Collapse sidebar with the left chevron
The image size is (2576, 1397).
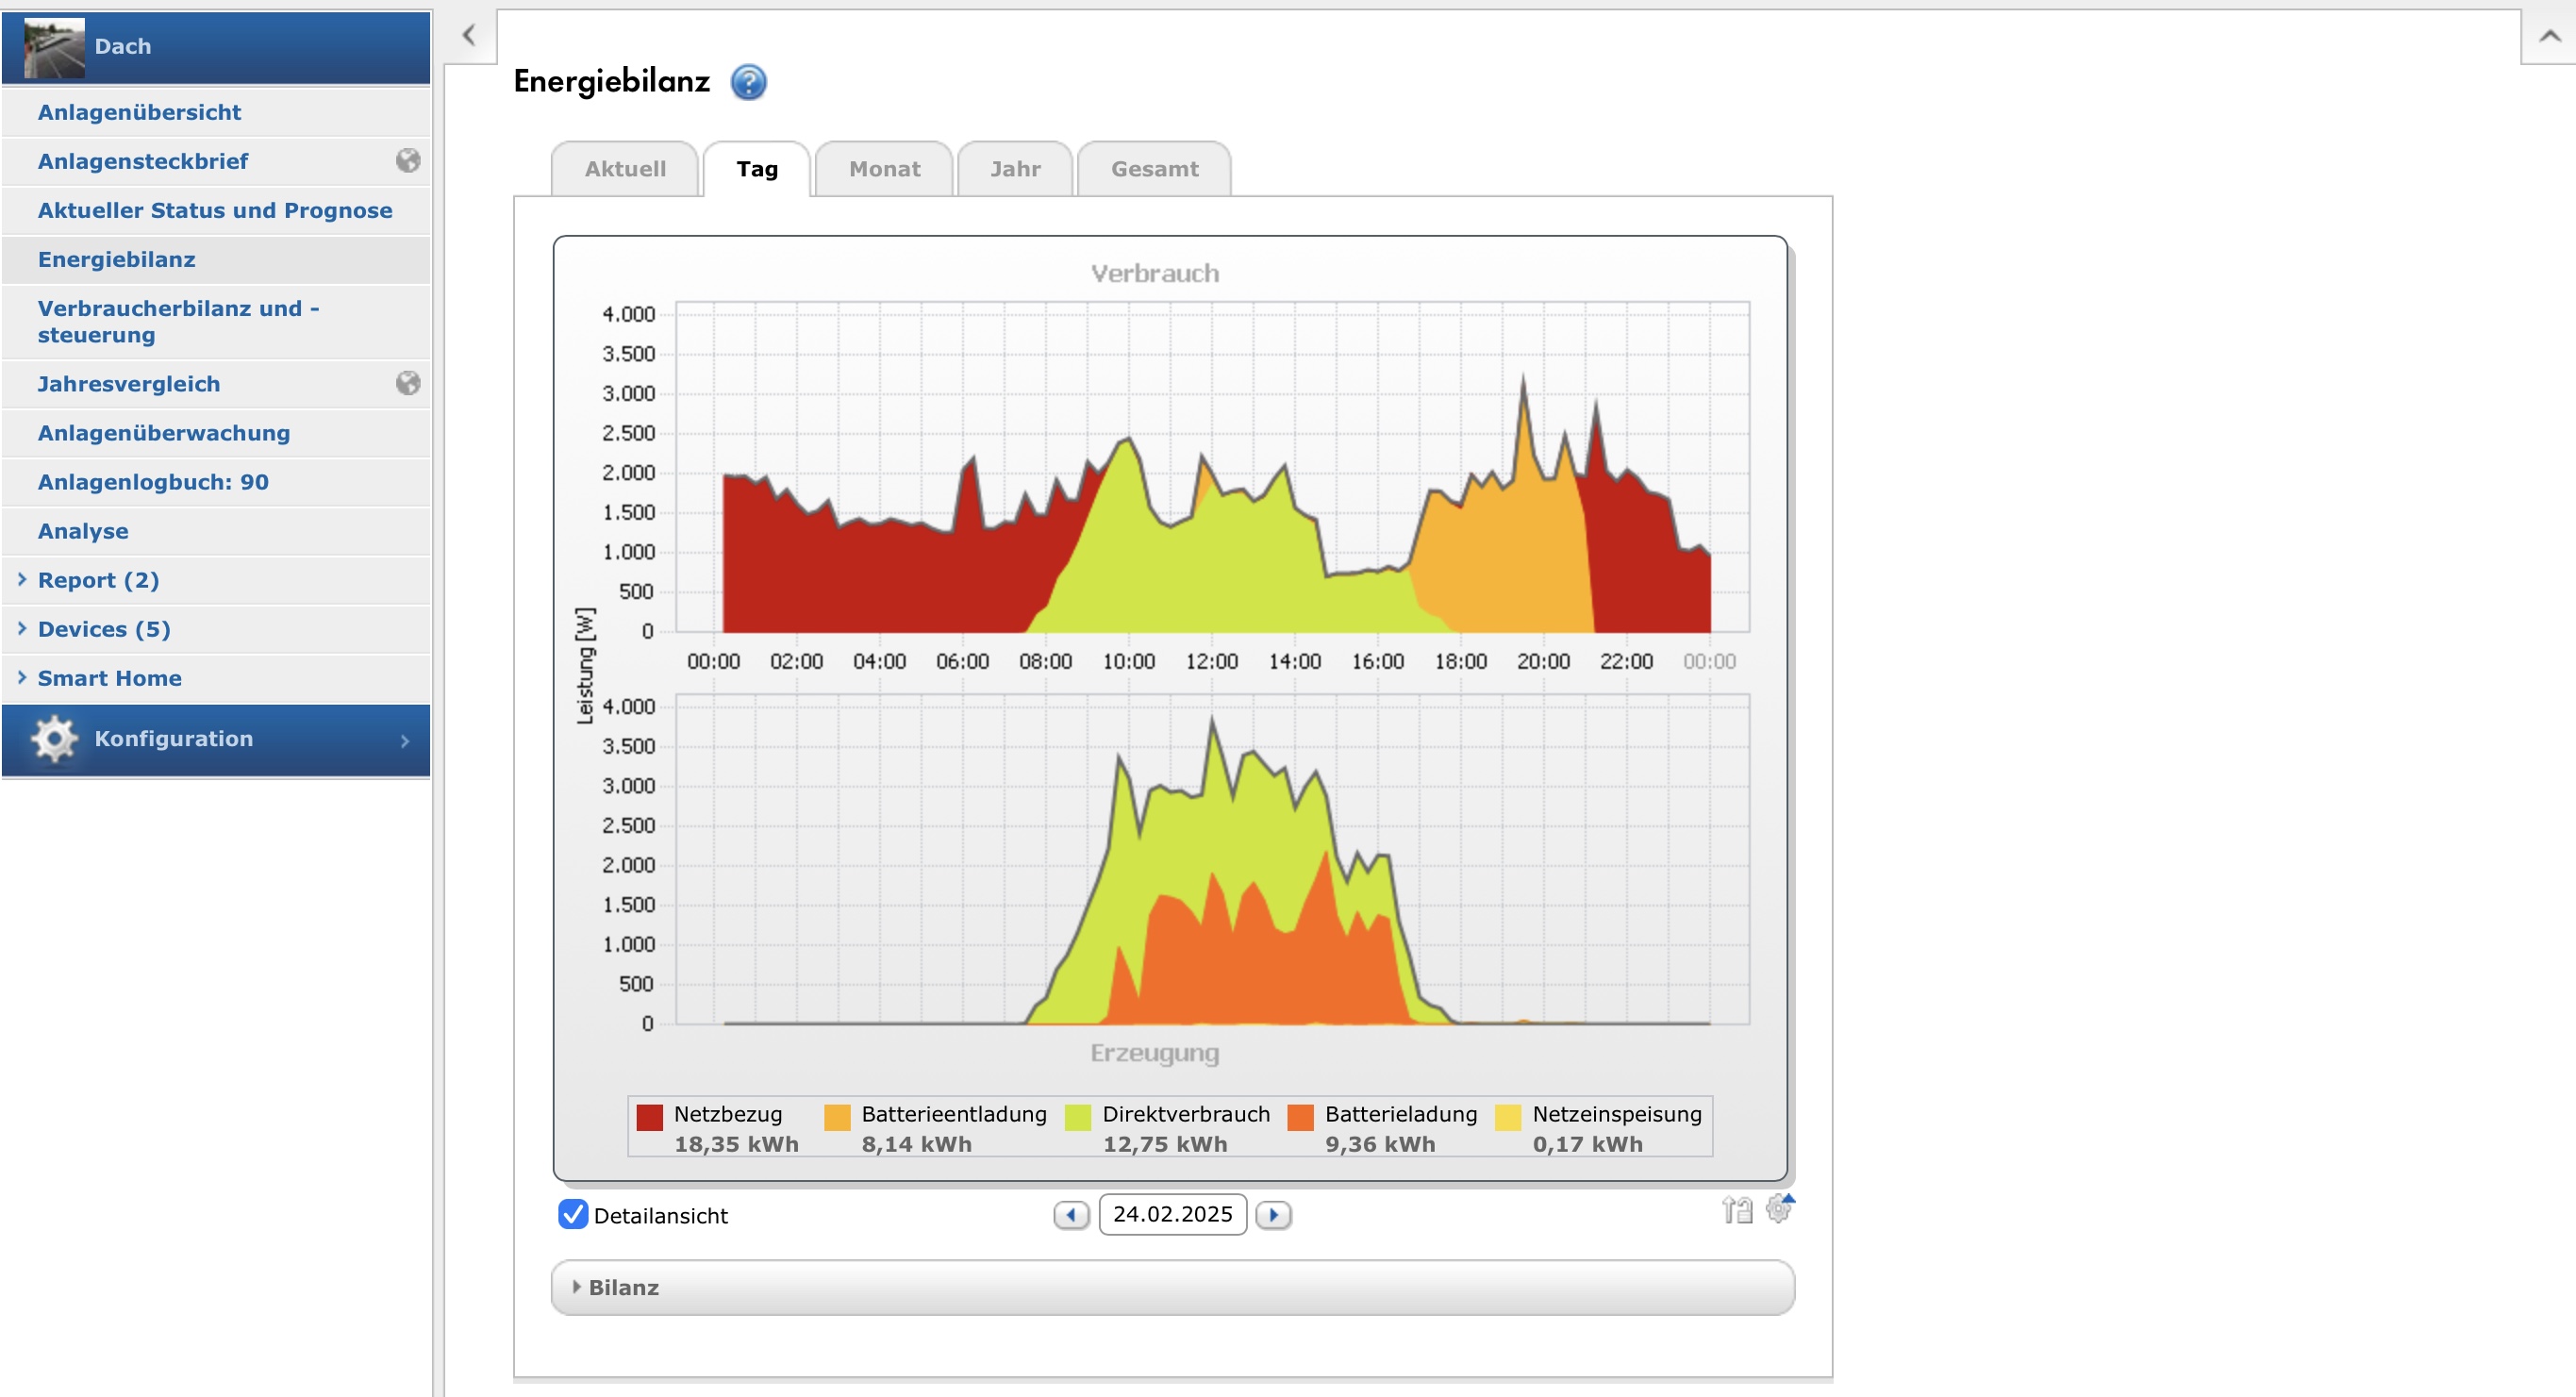click(469, 36)
